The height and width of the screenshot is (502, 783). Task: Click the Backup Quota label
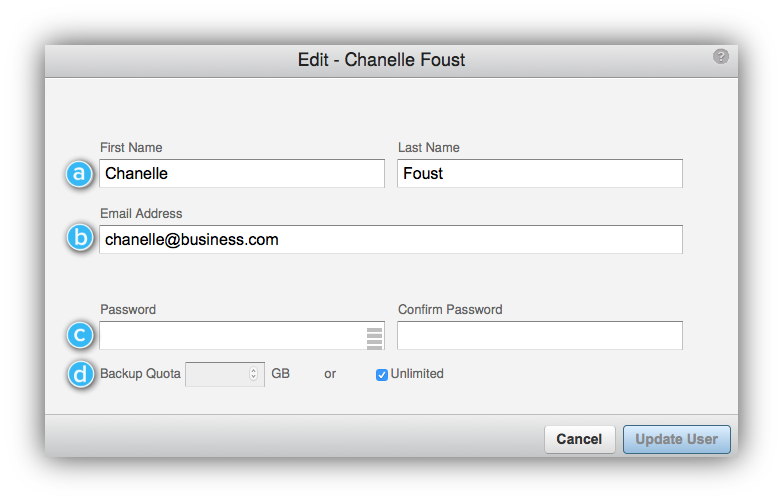[140, 374]
